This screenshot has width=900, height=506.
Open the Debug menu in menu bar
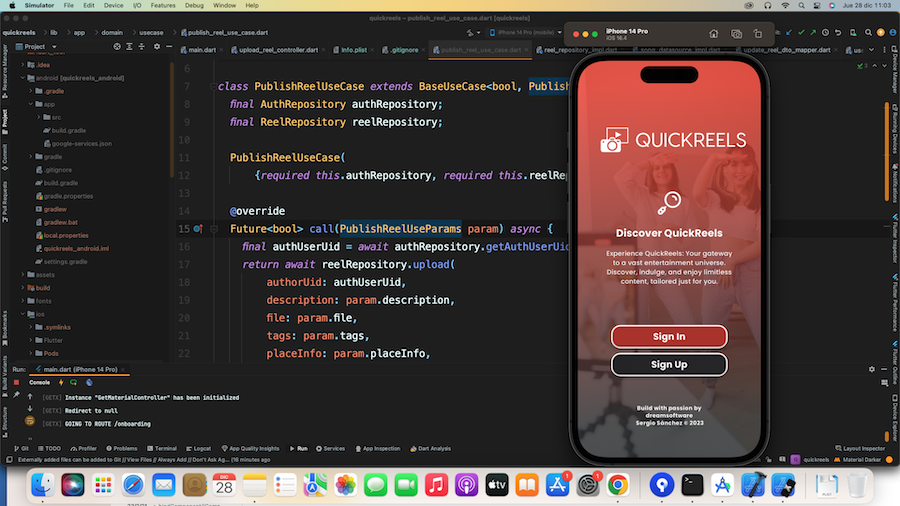click(194, 5)
